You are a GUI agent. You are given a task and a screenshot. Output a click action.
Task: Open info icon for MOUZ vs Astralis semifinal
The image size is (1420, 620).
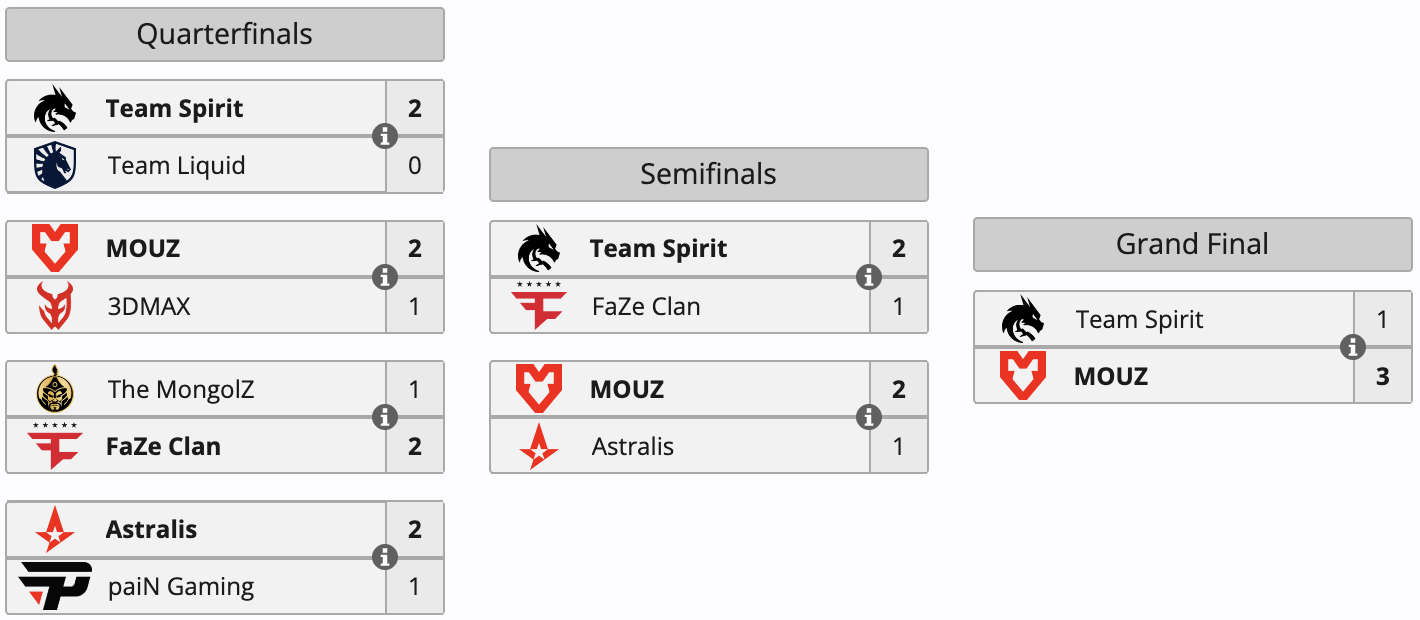click(869, 417)
